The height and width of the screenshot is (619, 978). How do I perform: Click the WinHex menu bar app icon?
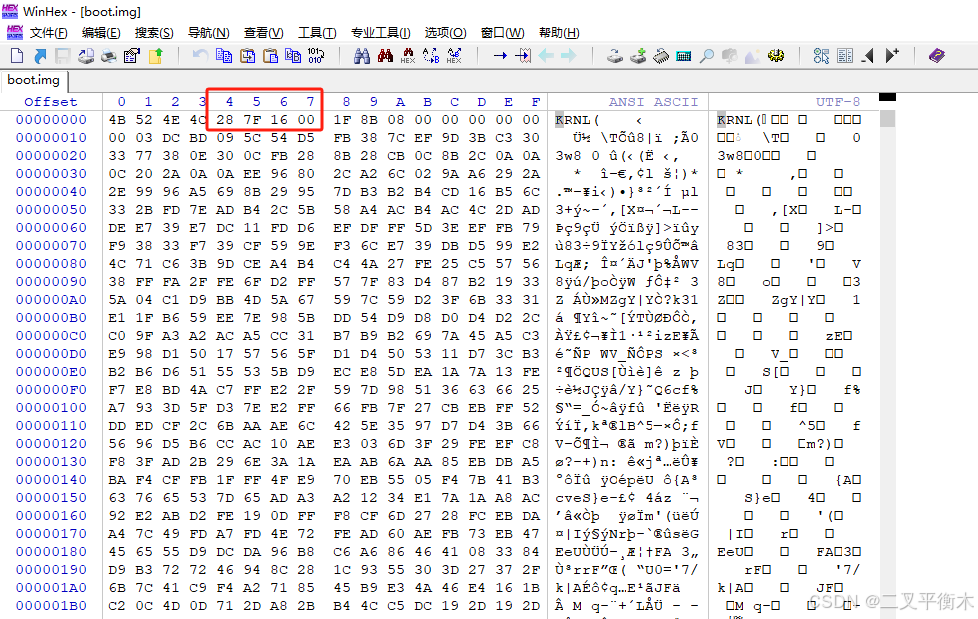click(x=15, y=32)
